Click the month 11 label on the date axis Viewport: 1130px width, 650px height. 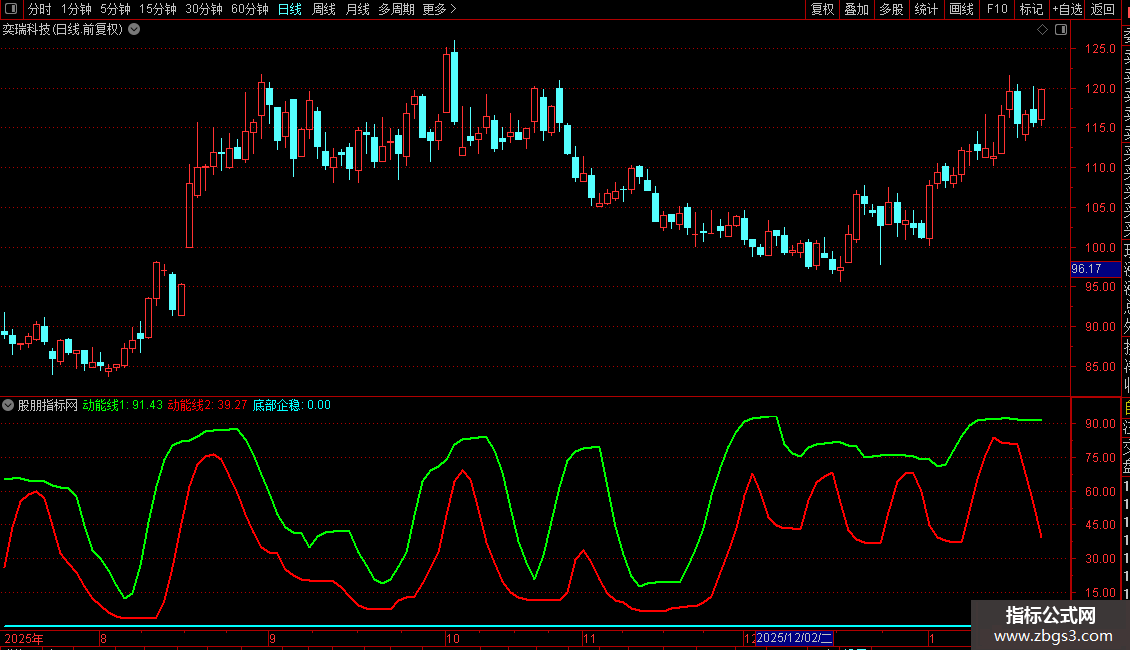(590, 638)
